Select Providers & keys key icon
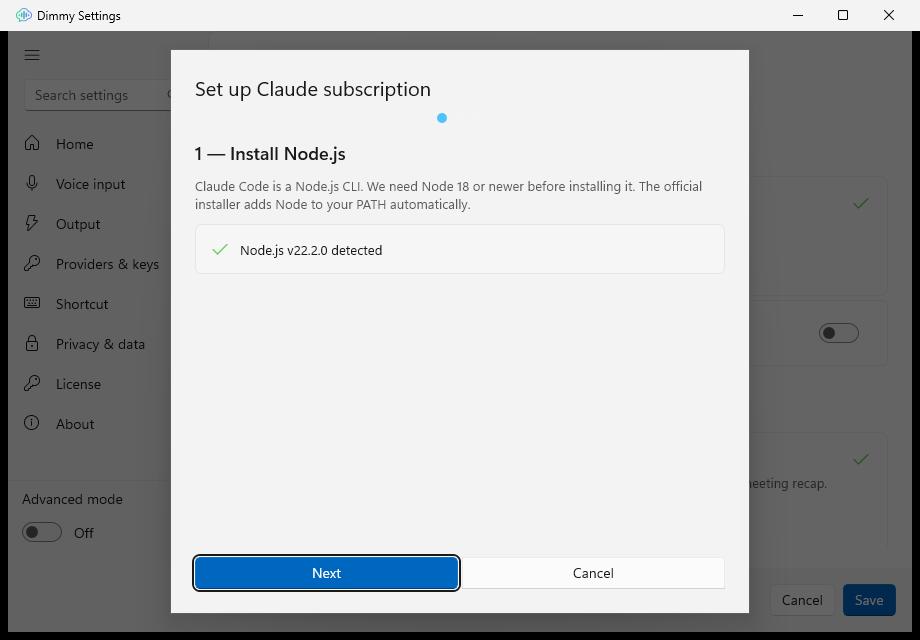The width and height of the screenshot is (920, 640). 32,263
